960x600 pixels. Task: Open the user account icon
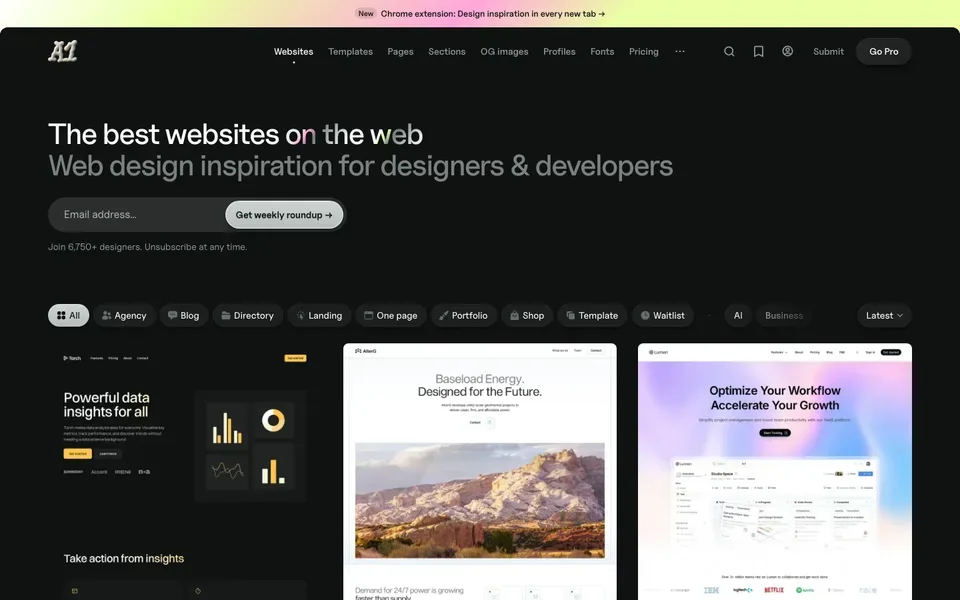pos(787,51)
